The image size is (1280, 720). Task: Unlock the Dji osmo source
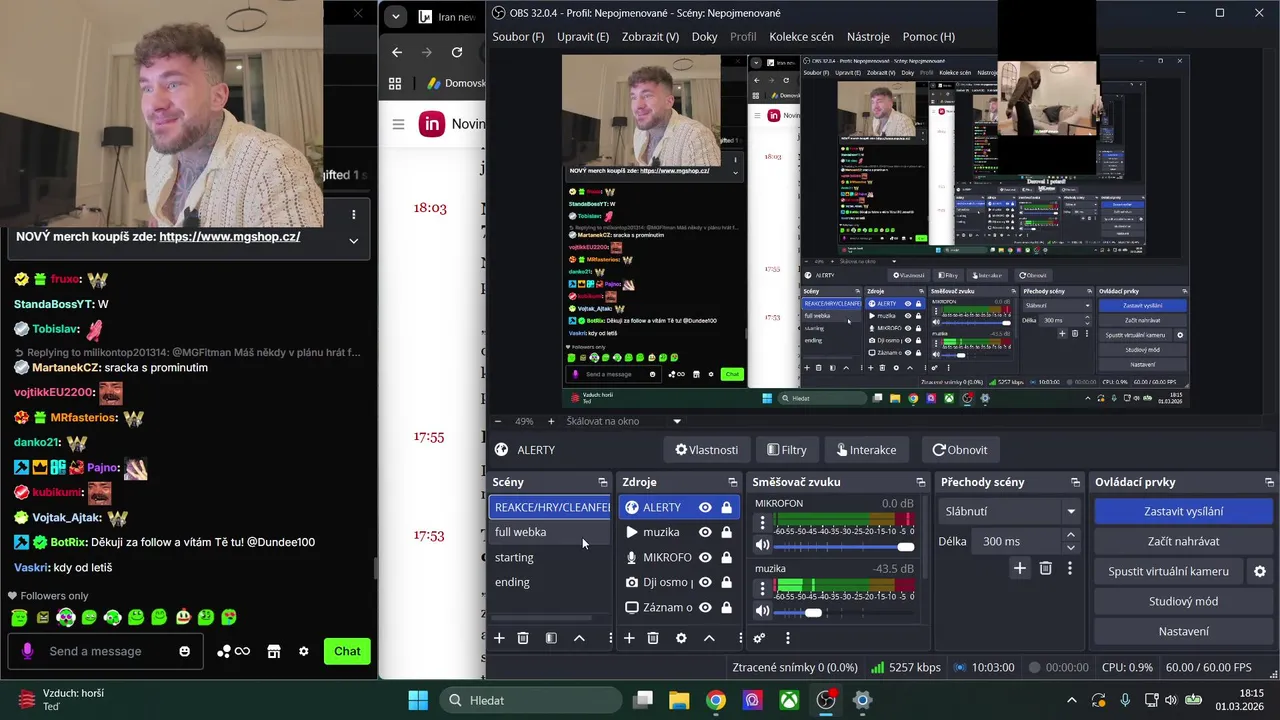point(726,582)
